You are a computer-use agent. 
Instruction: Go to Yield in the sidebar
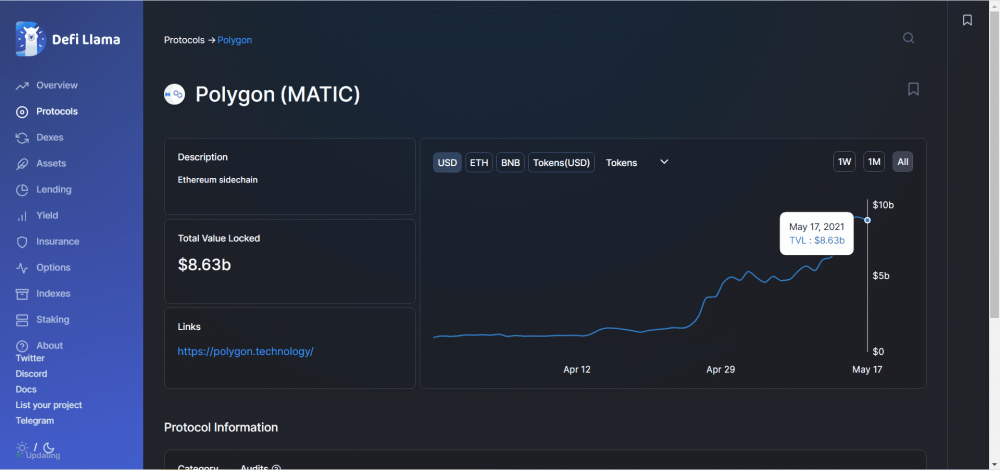pos(47,215)
